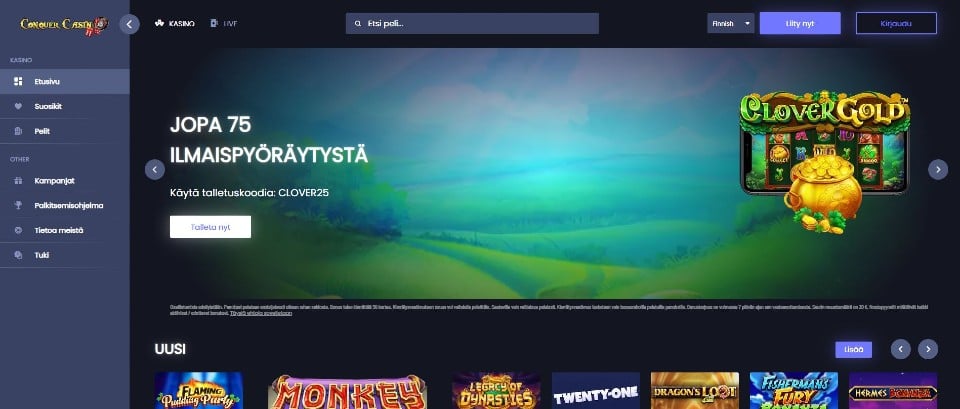The height and width of the screenshot is (409, 960).
Task: Open Pelit in the sidebar
Action: pos(64,131)
